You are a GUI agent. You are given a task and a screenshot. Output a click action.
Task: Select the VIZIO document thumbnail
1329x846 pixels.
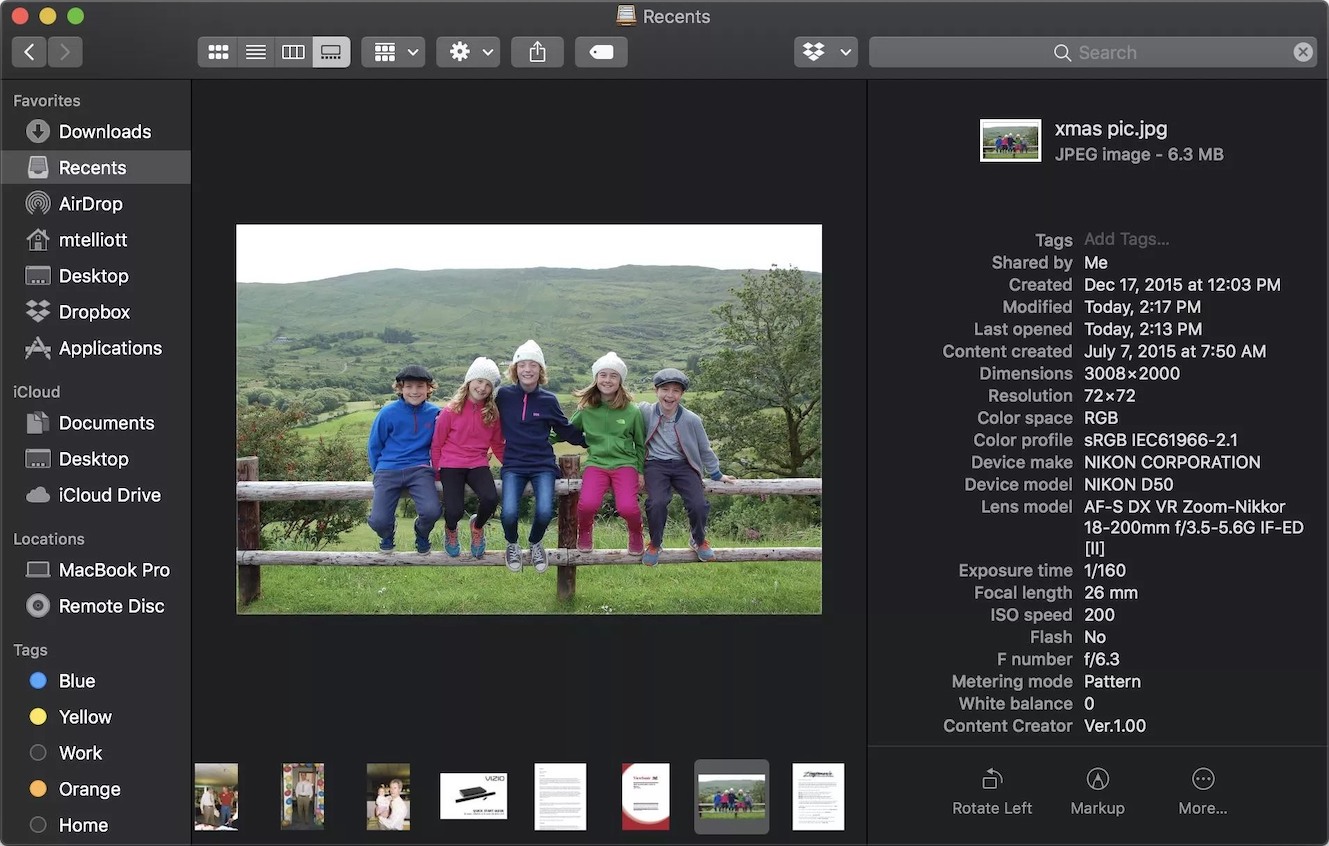(473, 796)
